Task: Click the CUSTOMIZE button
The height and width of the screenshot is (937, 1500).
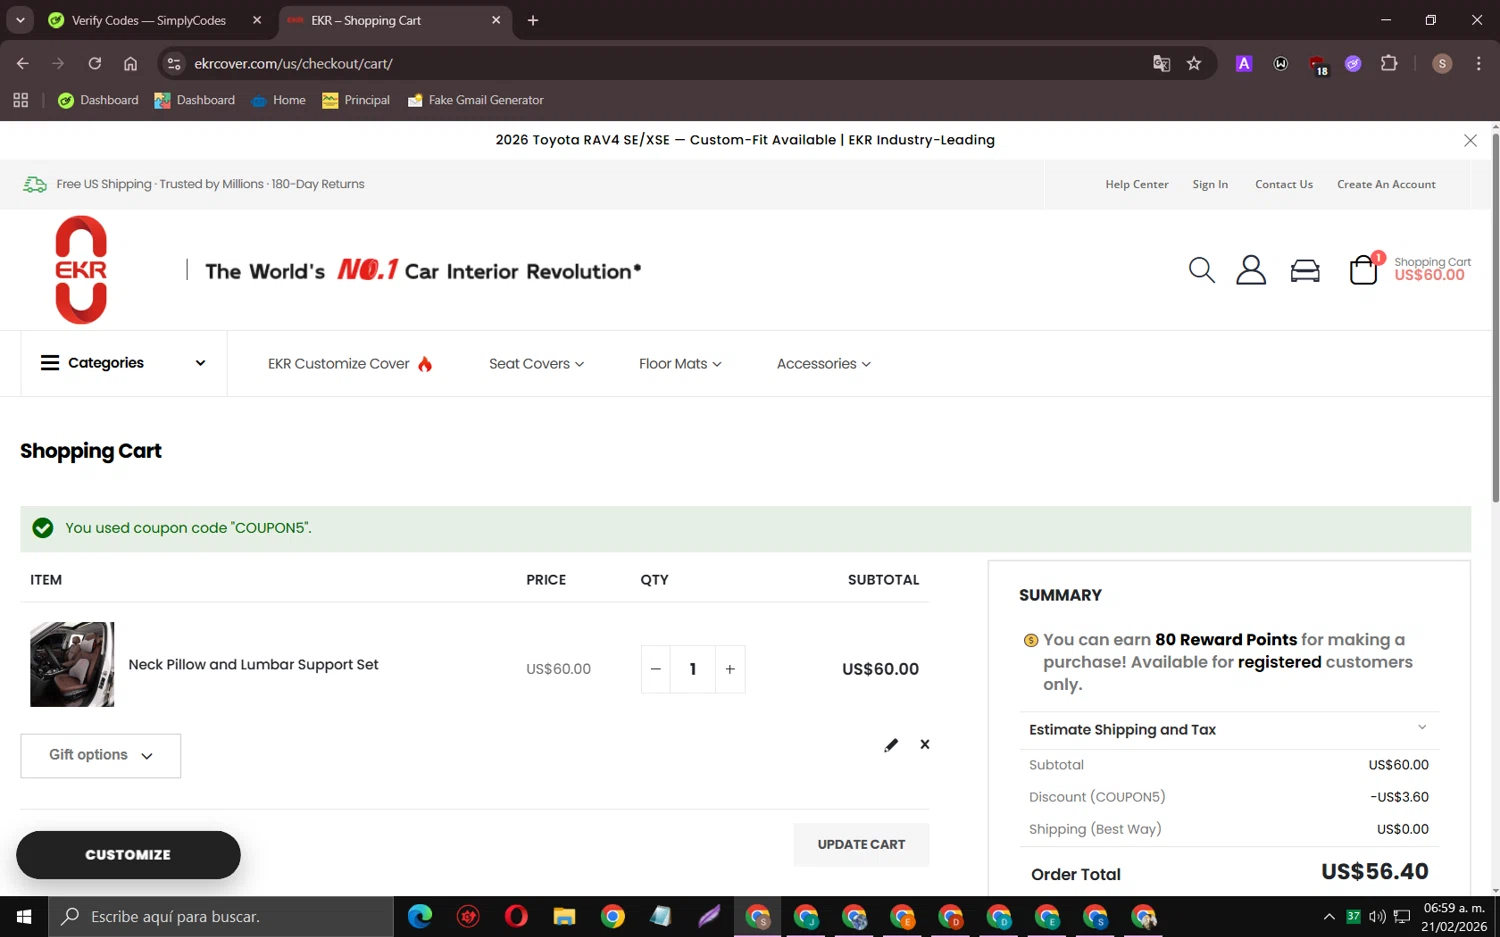Action: [x=128, y=855]
